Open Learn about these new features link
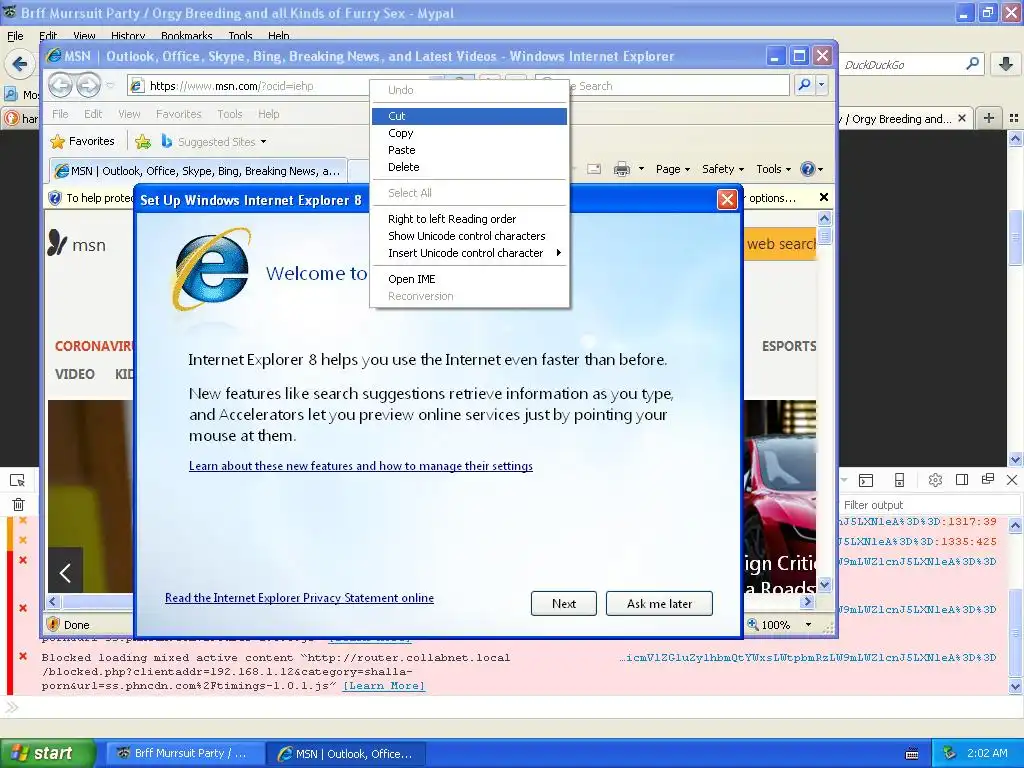Viewport: 1024px width, 768px height. (360, 466)
